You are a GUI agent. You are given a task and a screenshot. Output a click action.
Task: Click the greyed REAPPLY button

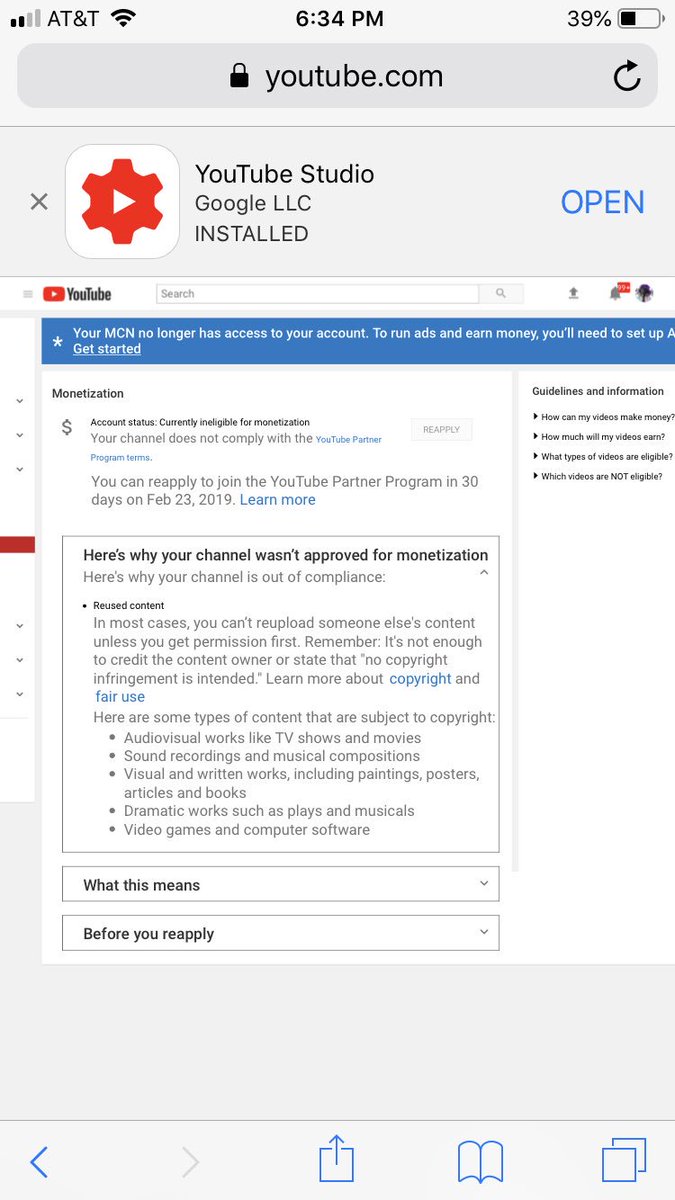point(441,430)
